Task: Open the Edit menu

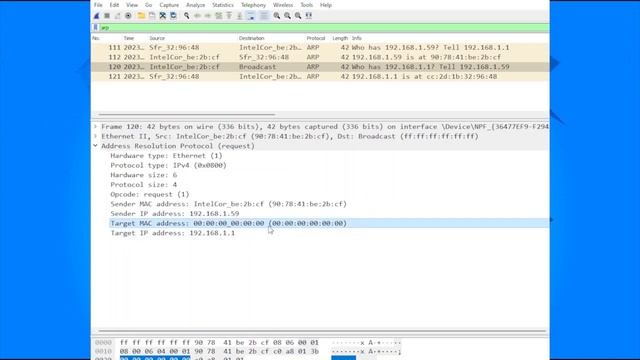Action: (114, 5)
